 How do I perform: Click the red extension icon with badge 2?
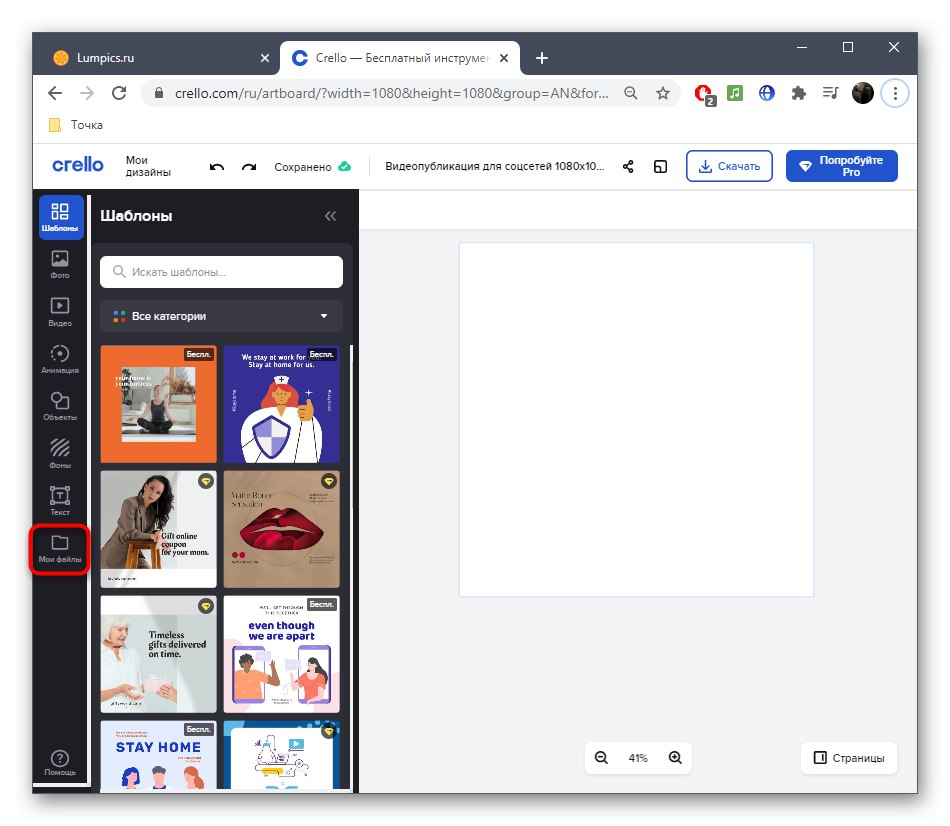coord(703,94)
